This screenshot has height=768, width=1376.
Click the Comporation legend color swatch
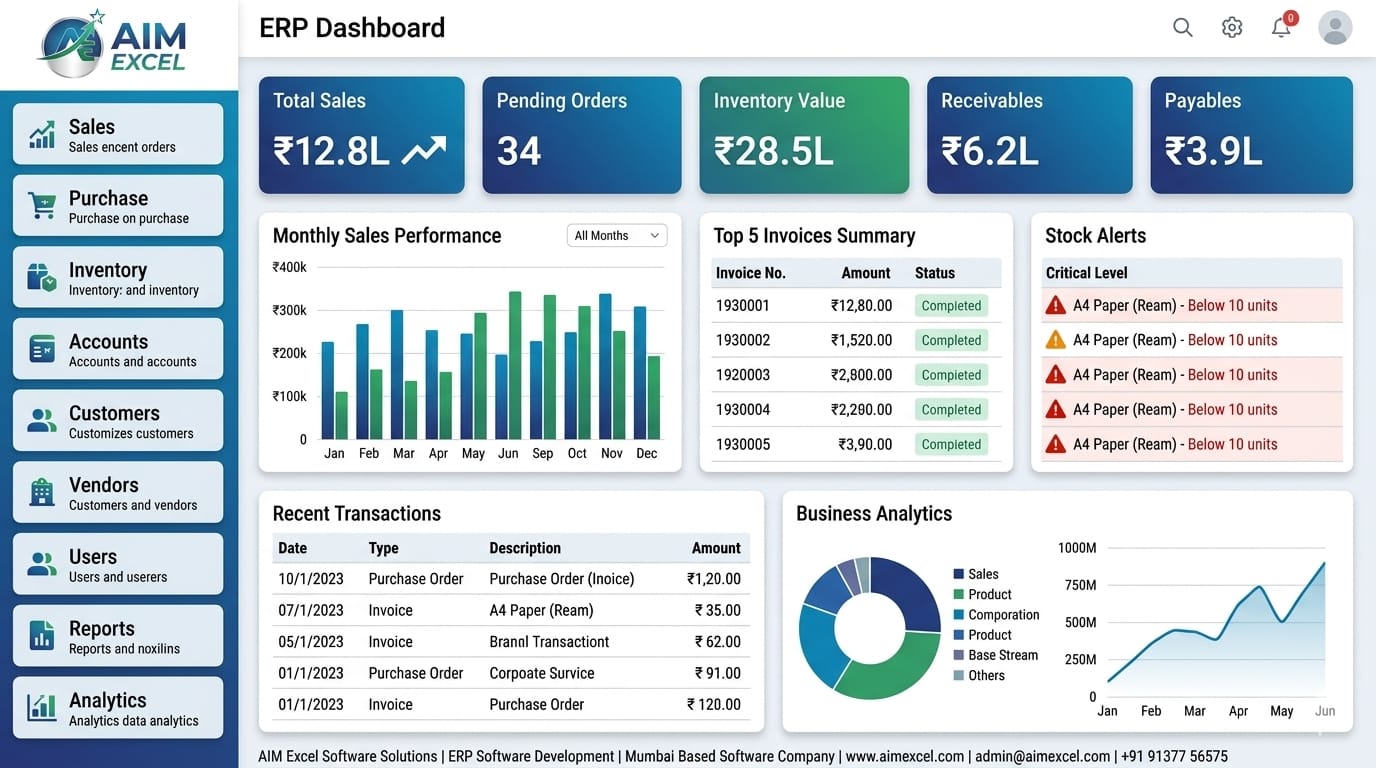click(x=959, y=615)
